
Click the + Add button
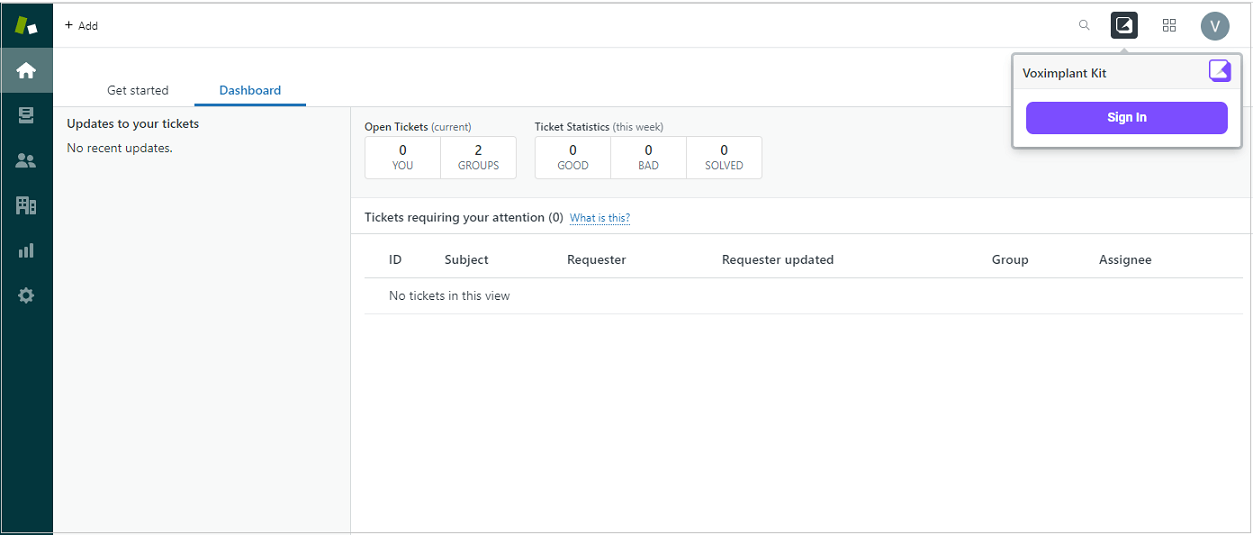pyautogui.click(x=81, y=25)
